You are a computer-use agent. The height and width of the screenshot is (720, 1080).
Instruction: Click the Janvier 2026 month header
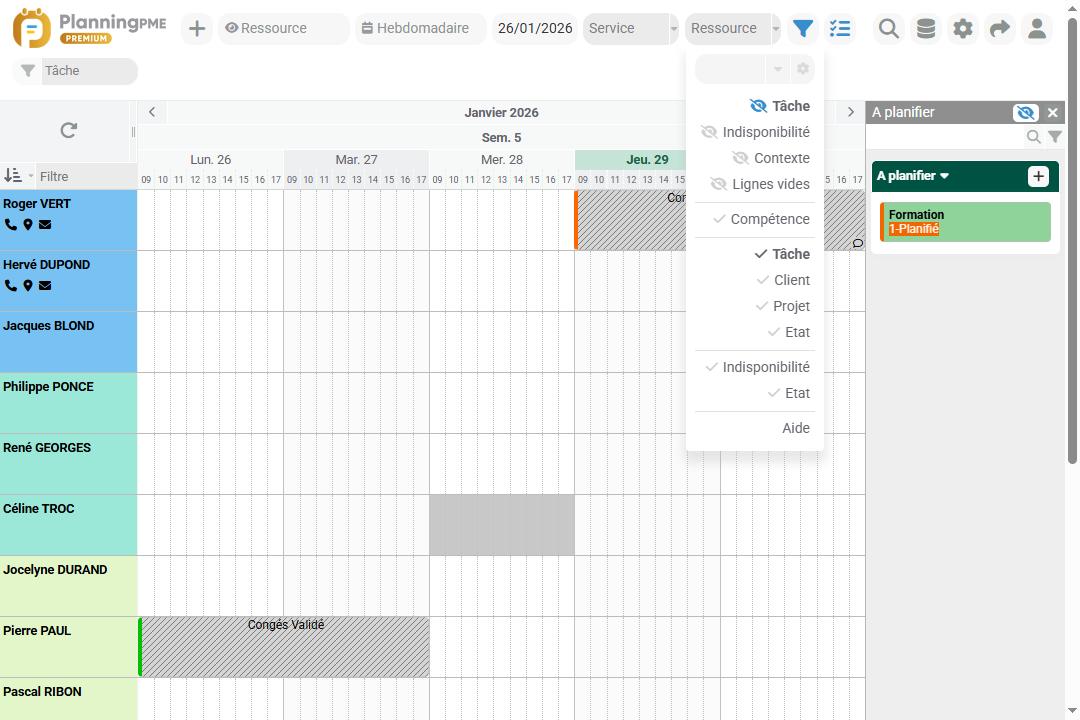point(501,112)
